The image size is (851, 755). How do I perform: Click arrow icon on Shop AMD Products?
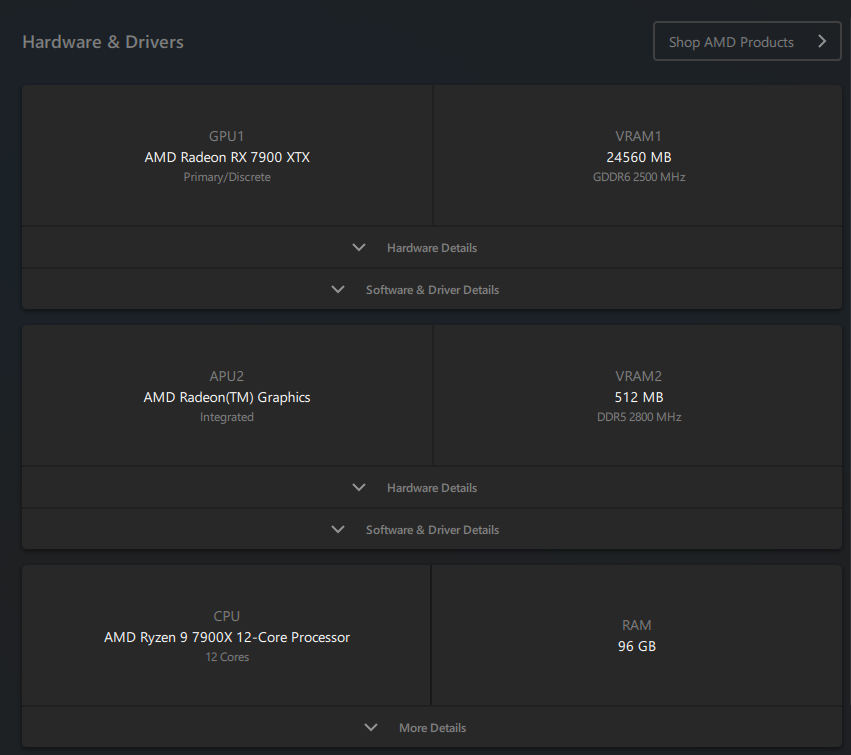coord(822,41)
